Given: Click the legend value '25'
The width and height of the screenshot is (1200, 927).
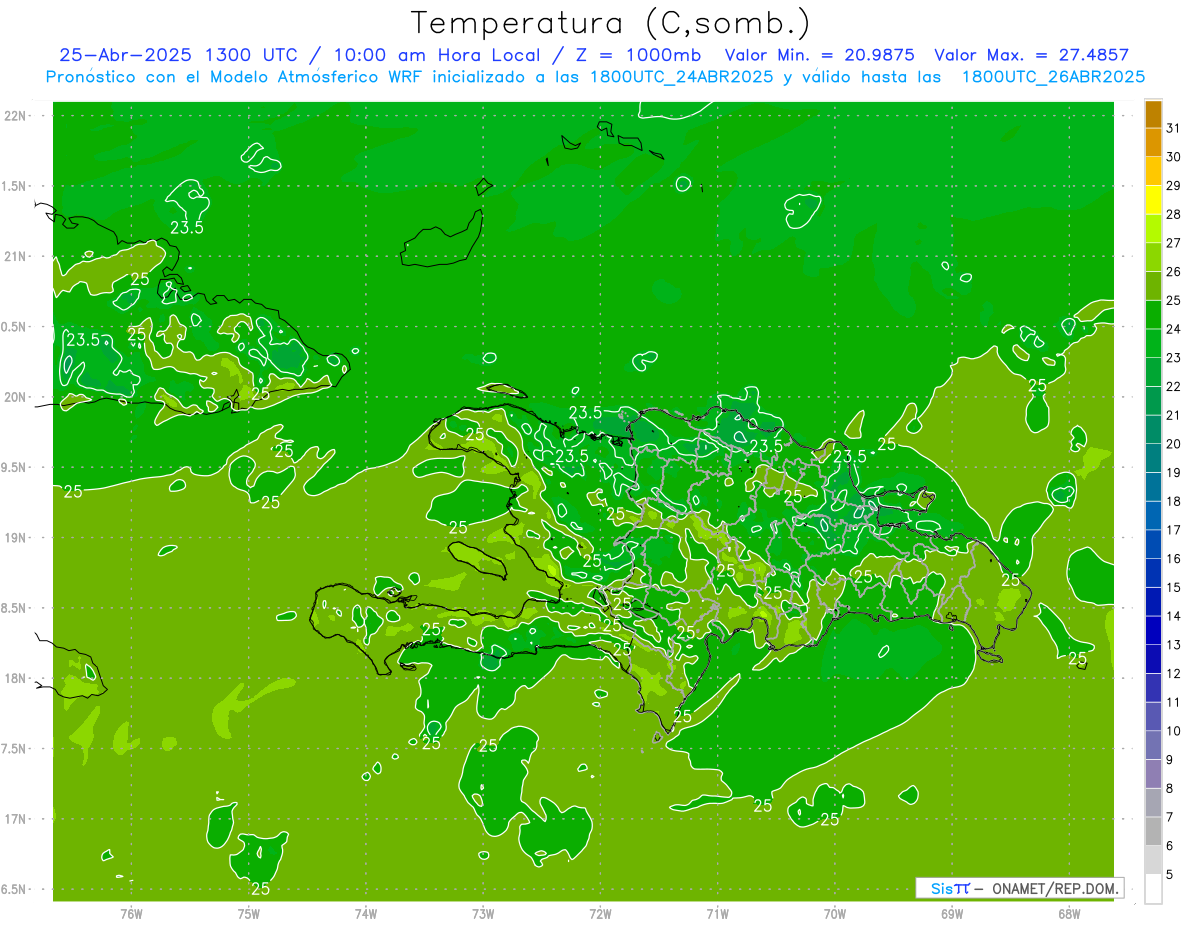Looking at the screenshot, I should click(x=1173, y=300).
